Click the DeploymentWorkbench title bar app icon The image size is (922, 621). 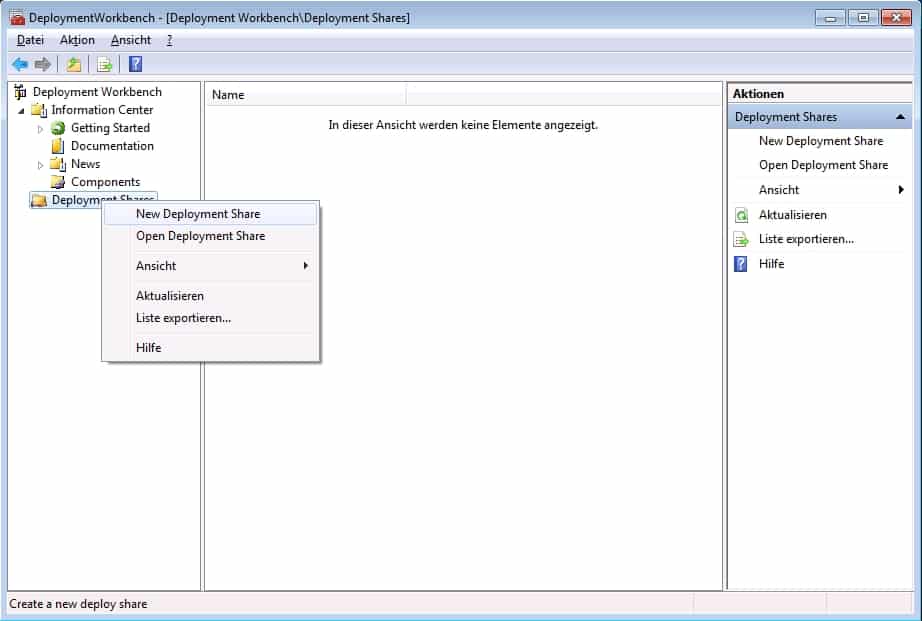click(x=17, y=18)
